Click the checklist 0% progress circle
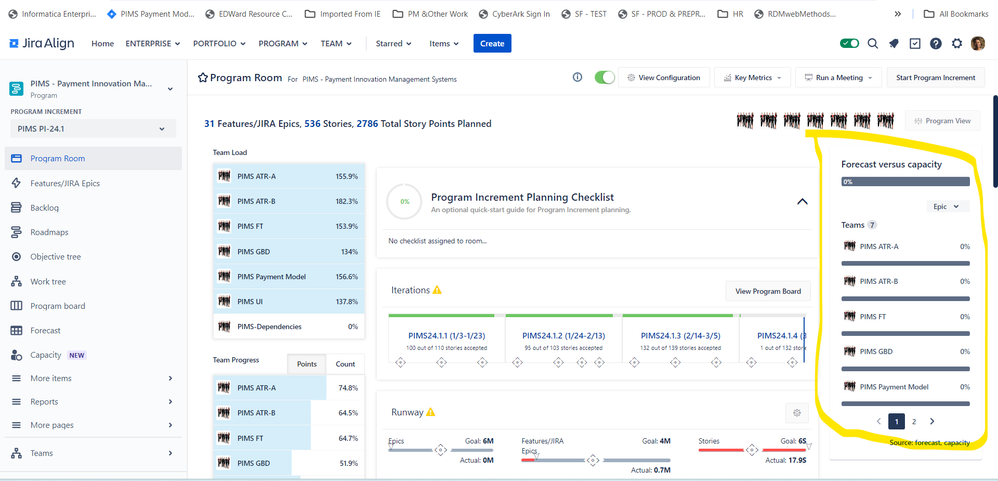The width and height of the screenshot is (998, 481). [x=404, y=201]
